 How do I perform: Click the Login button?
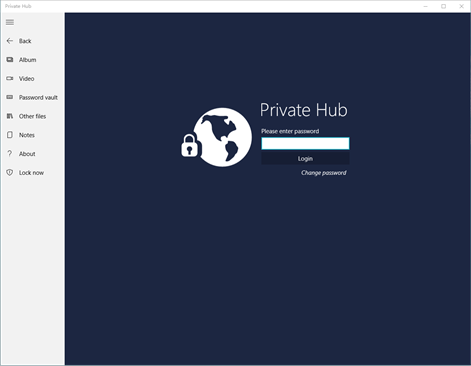click(x=305, y=158)
